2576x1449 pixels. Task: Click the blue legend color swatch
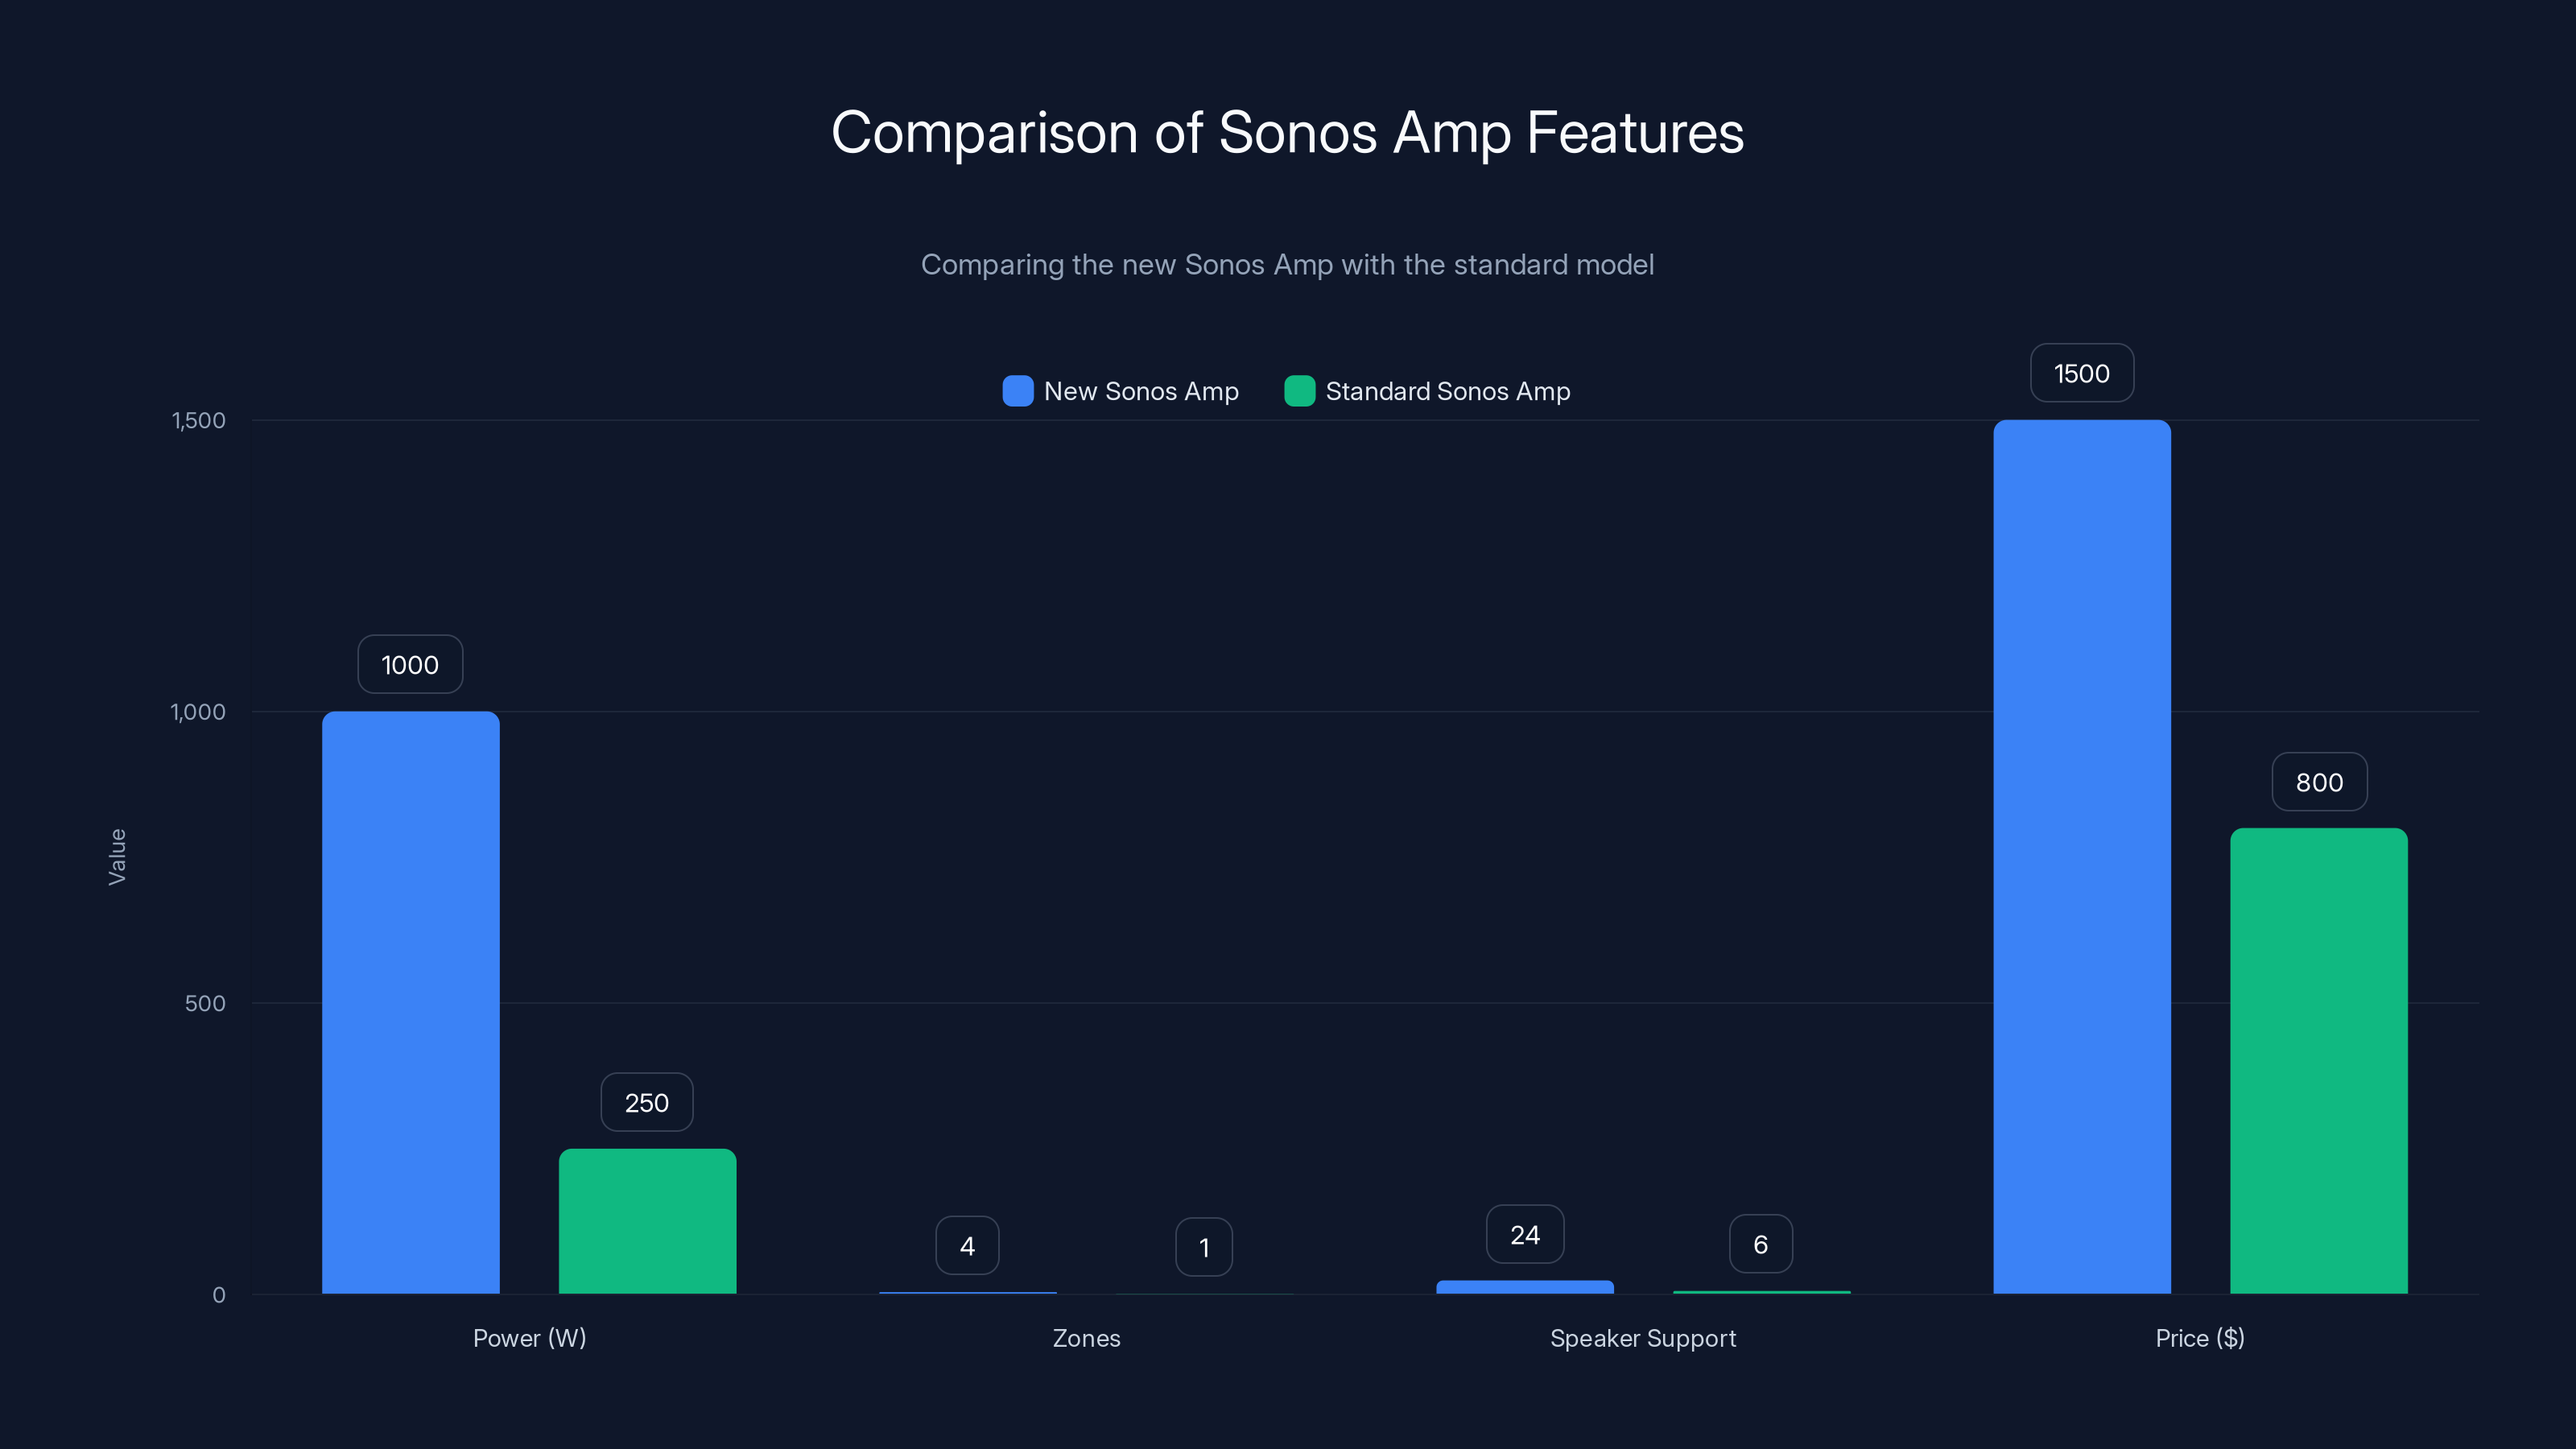pyautogui.click(x=1017, y=391)
